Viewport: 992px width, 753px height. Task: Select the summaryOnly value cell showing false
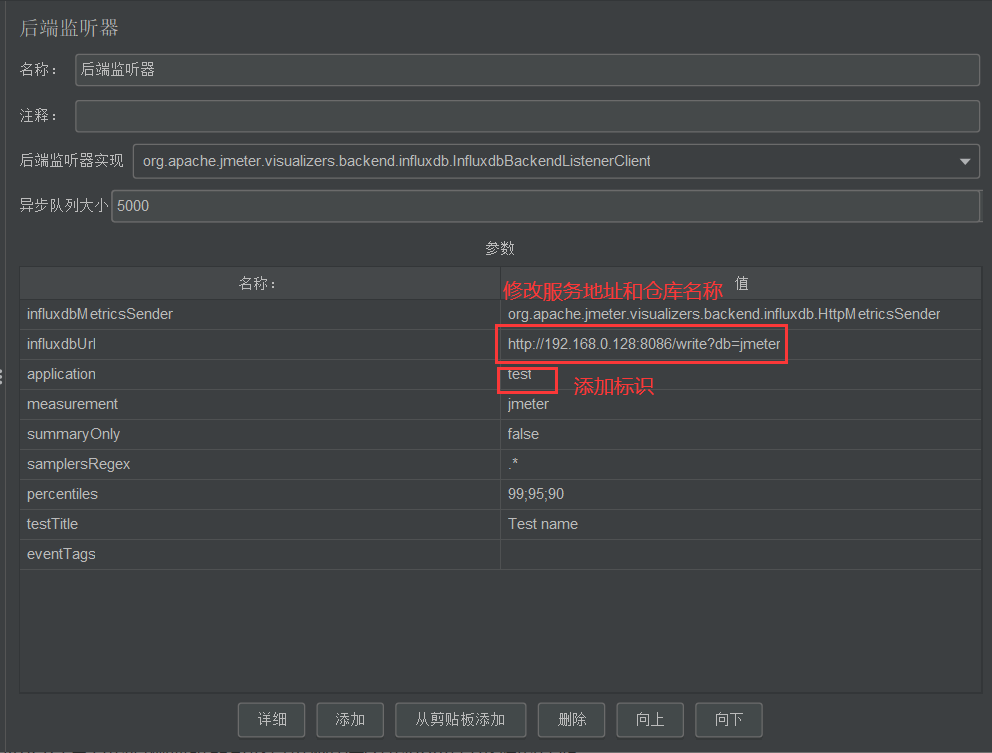[740, 435]
